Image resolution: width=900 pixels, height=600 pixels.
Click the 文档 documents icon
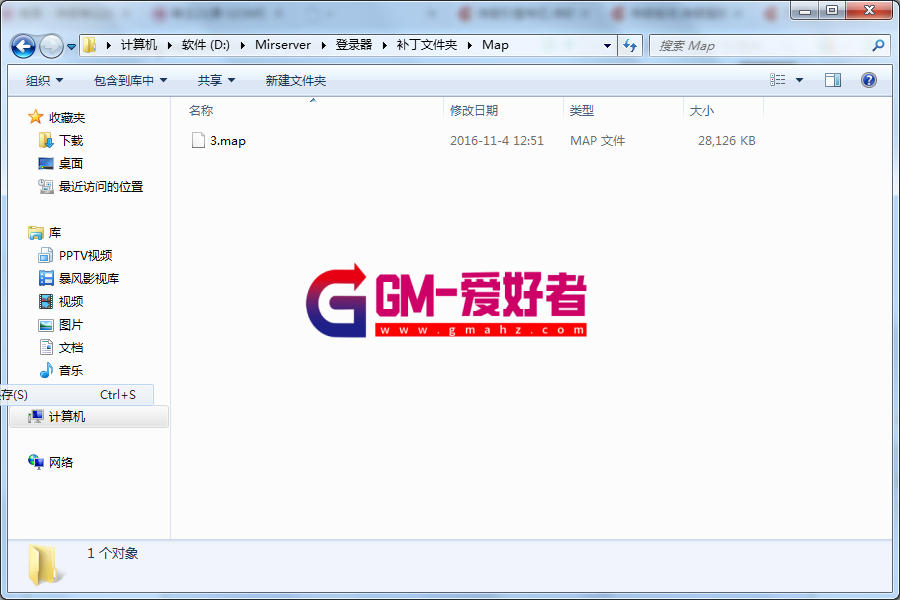pyautogui.click(x=46, y=347)
